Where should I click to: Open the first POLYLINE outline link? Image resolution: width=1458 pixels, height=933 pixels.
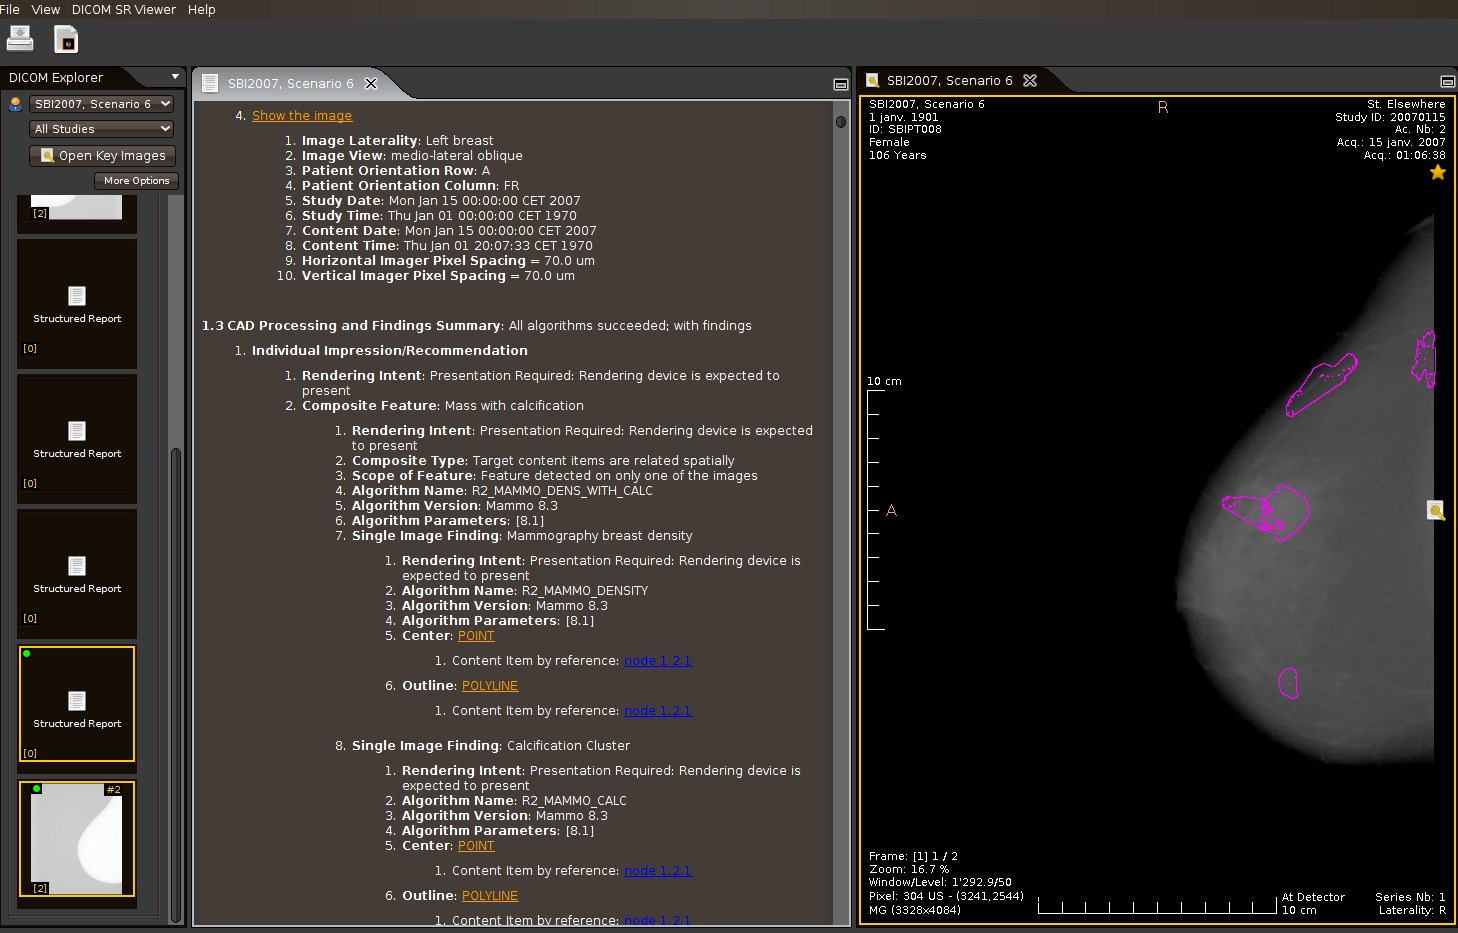(489, 686)
